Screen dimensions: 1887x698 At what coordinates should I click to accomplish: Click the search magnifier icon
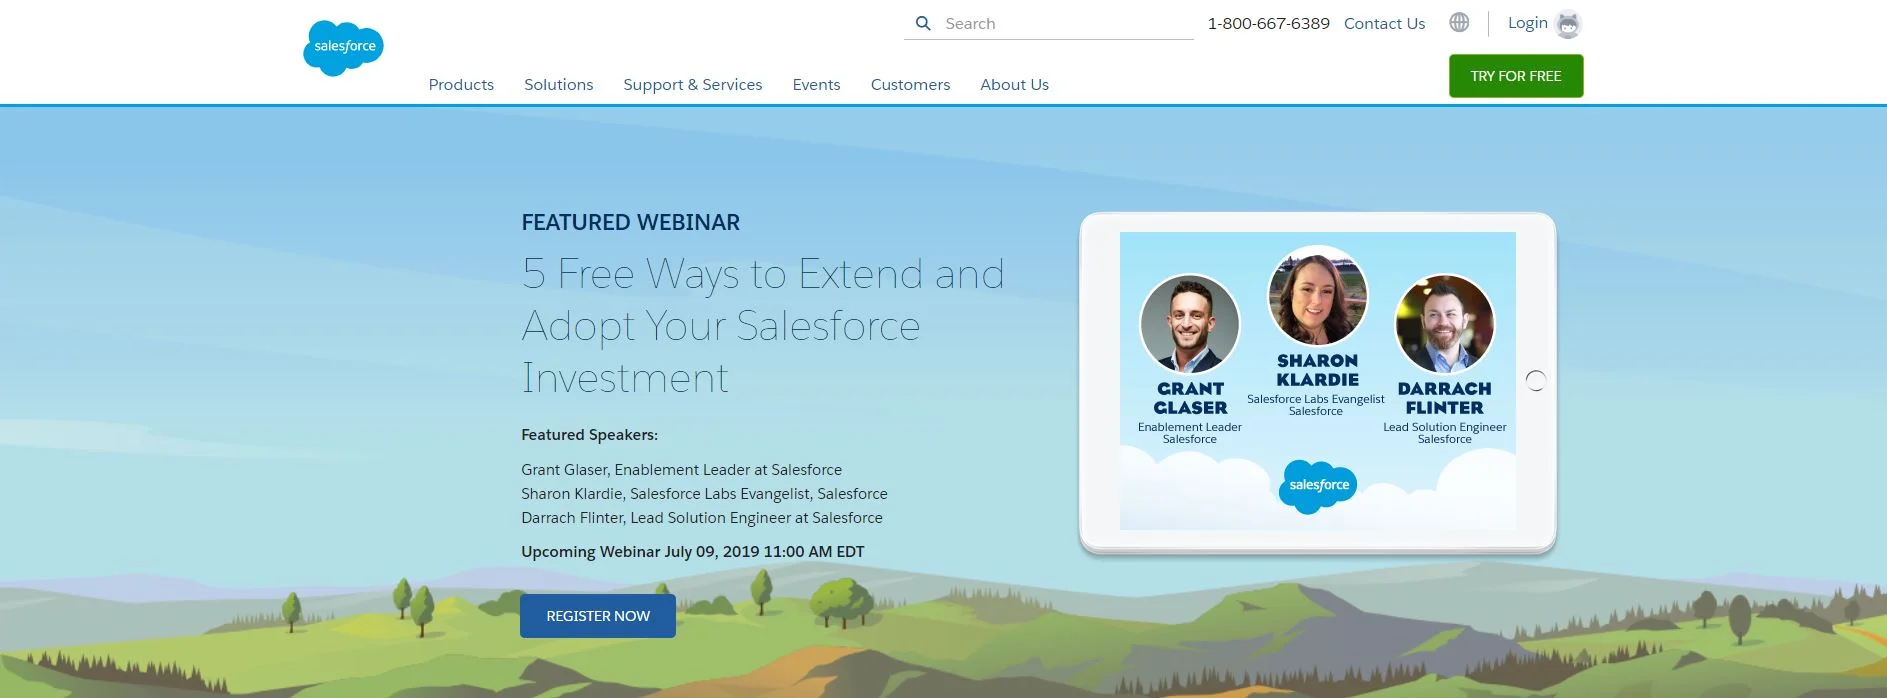click(923, 23)
